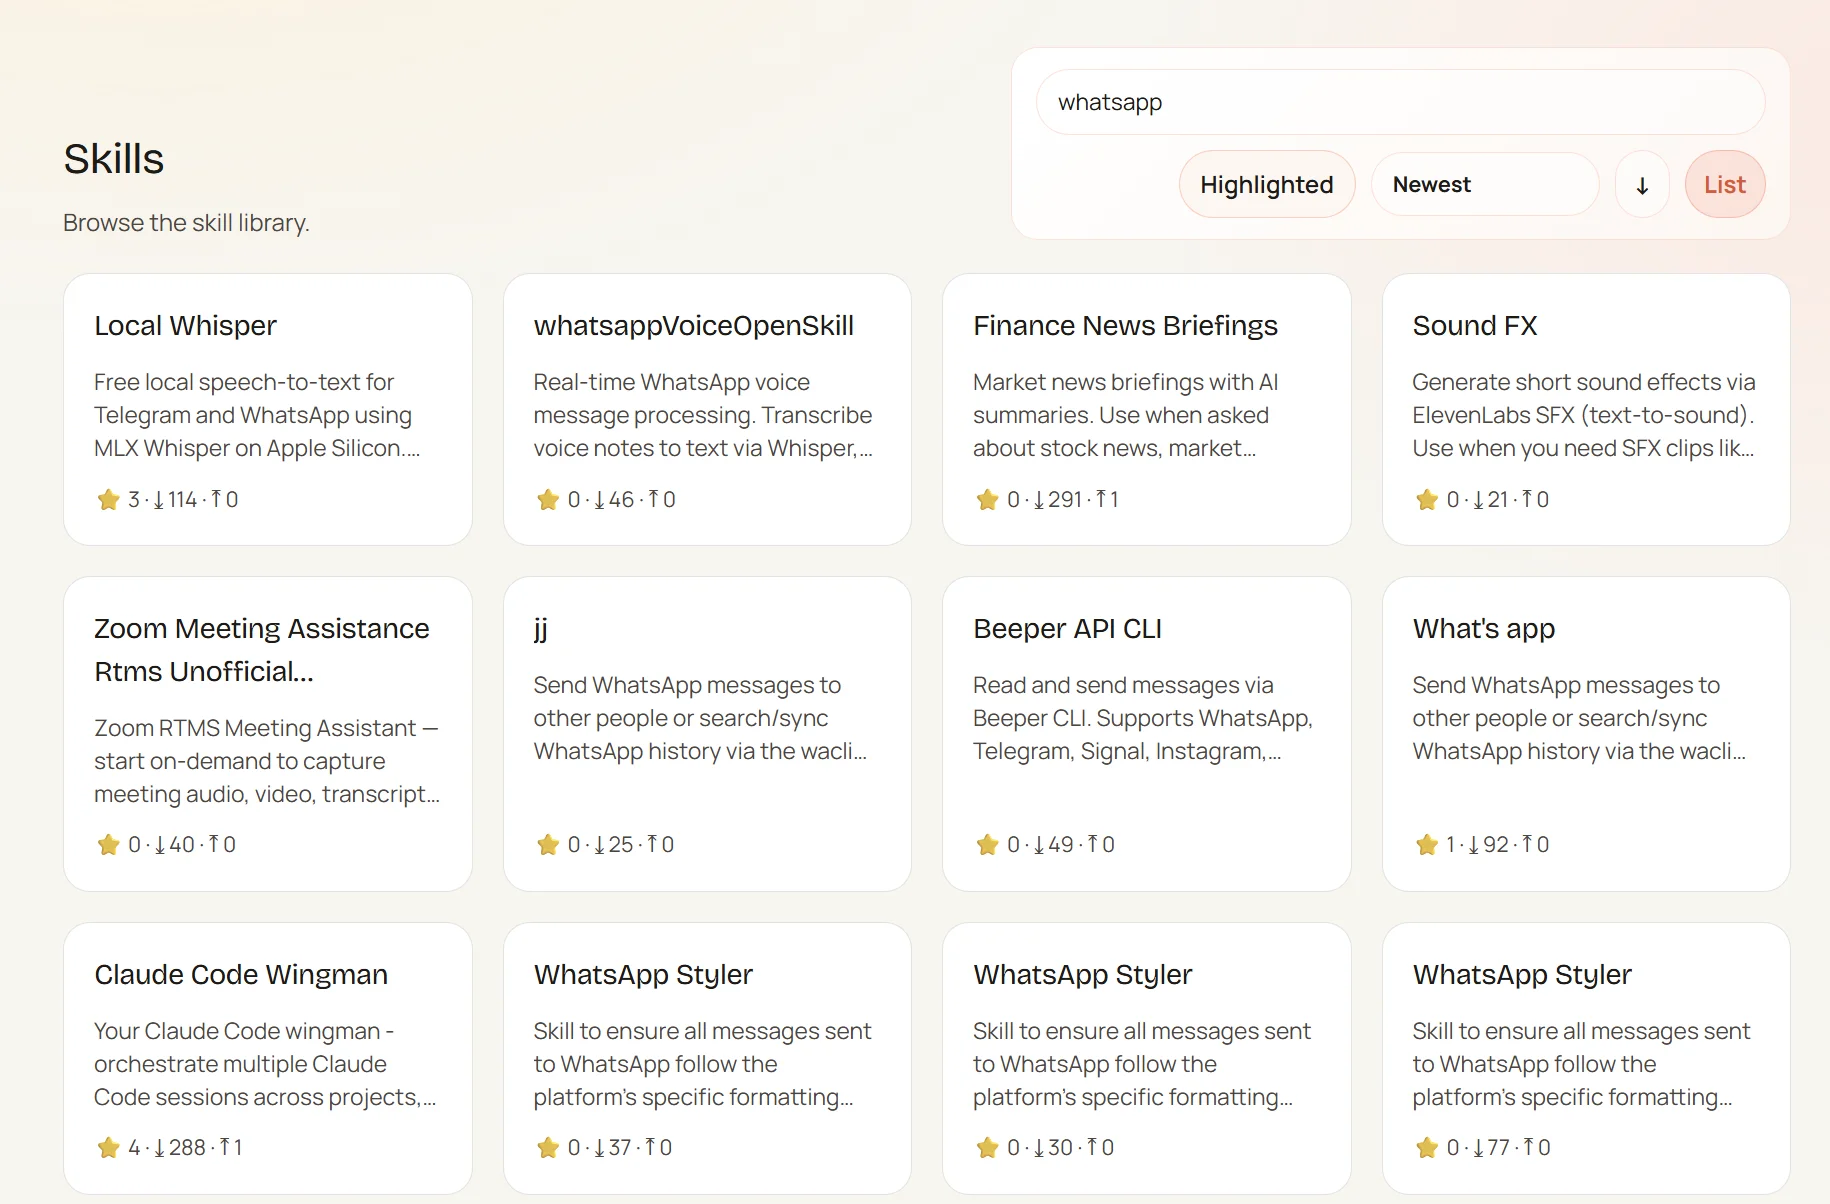This screenshot has height=1204, width=1830.
Task: Click the star icon on Local Whisper
Action: 108,499
